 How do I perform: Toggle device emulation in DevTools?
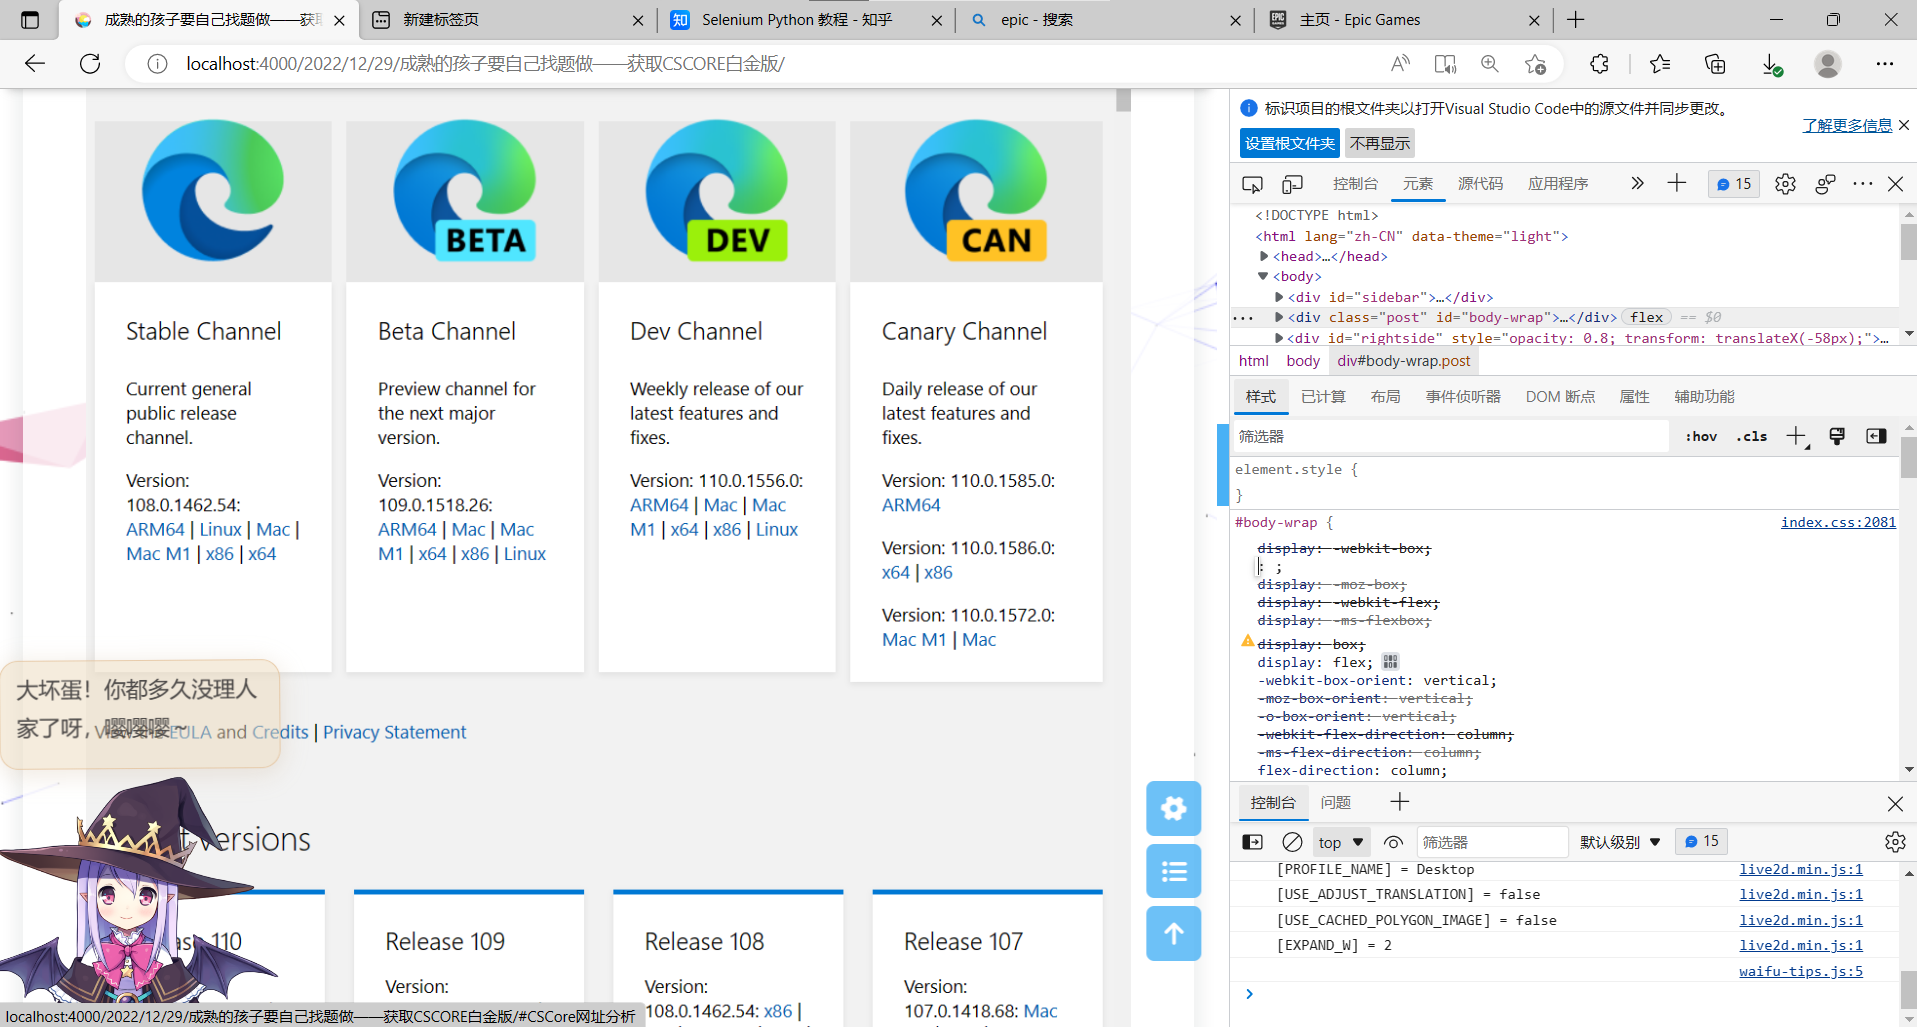click(1293, 184)
